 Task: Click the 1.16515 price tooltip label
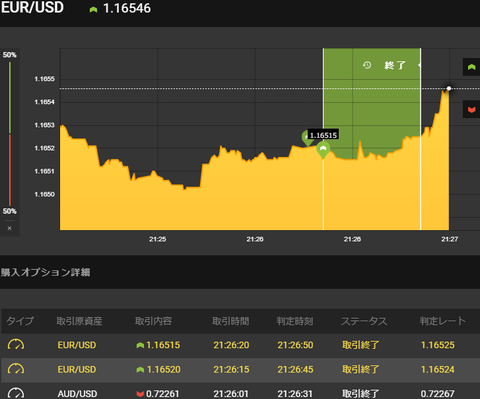[x=323, y=135]
